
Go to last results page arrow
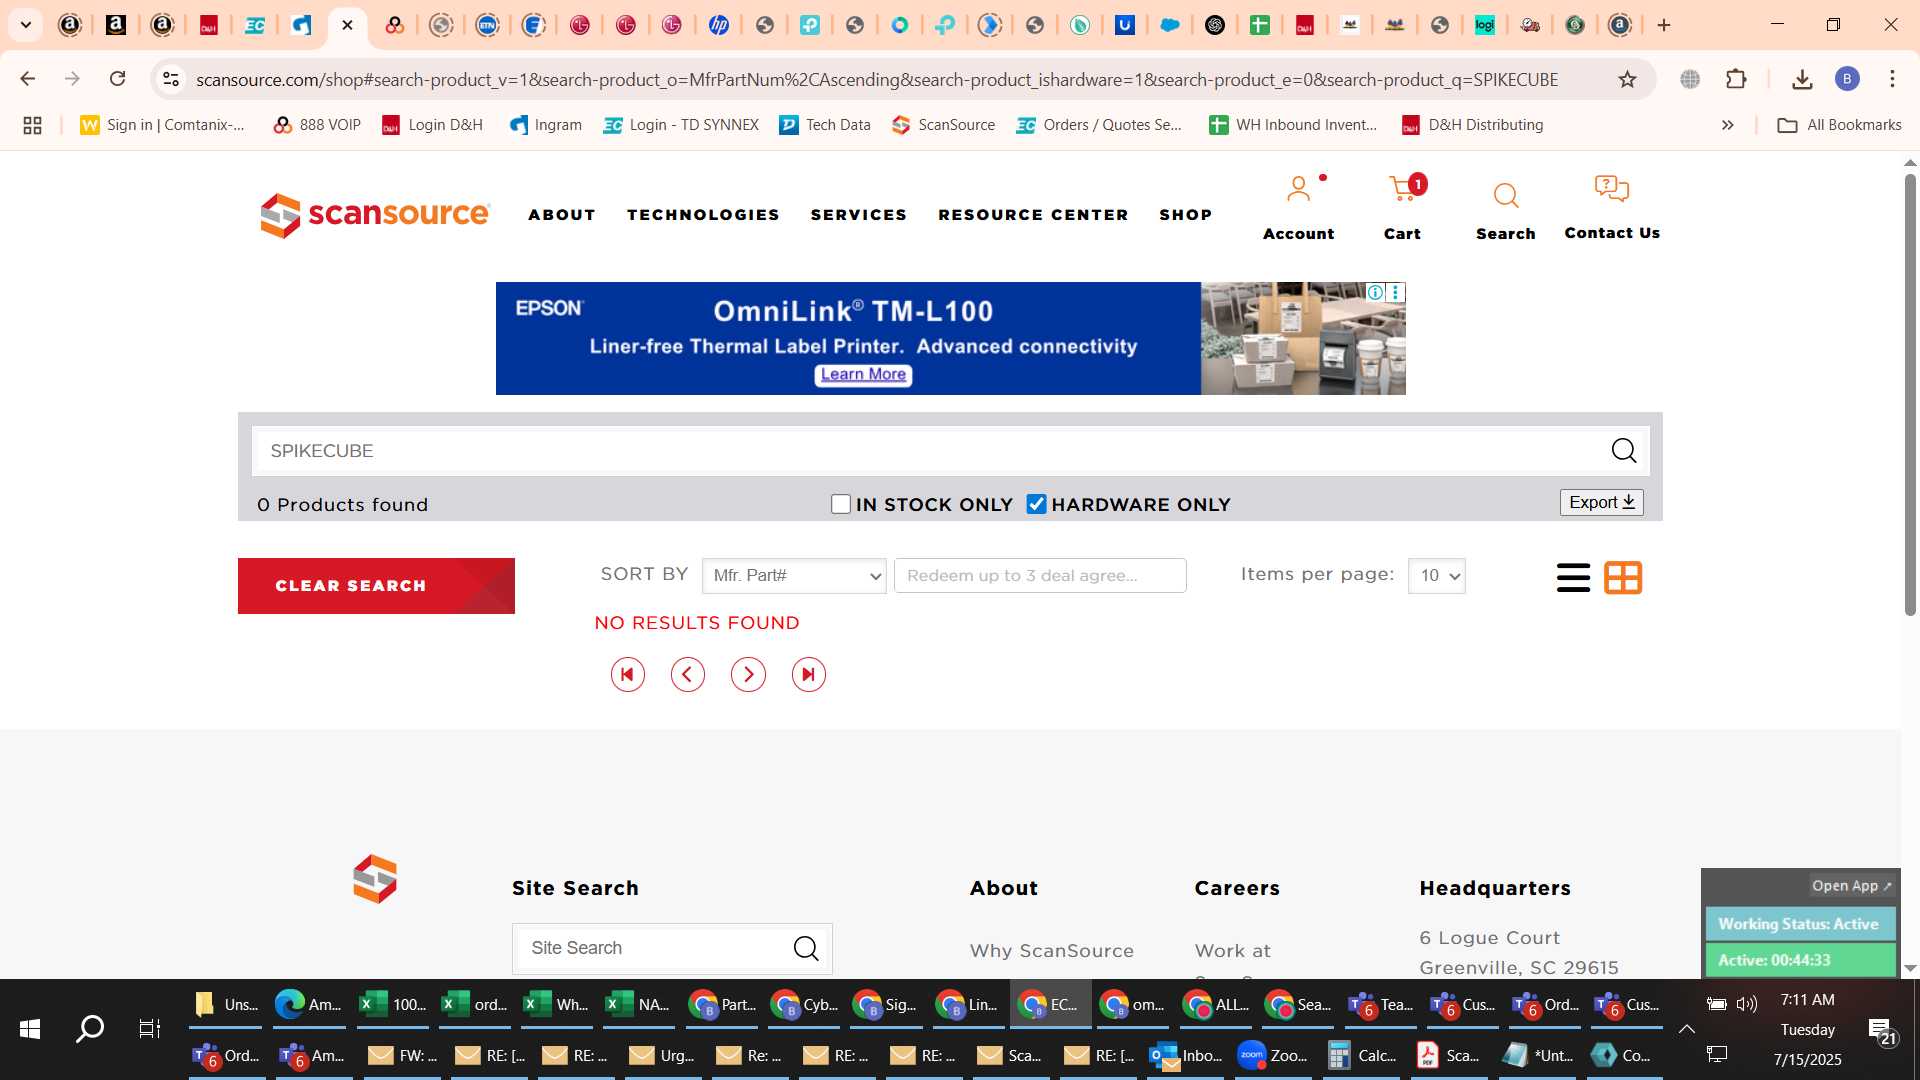click(809, 675)
